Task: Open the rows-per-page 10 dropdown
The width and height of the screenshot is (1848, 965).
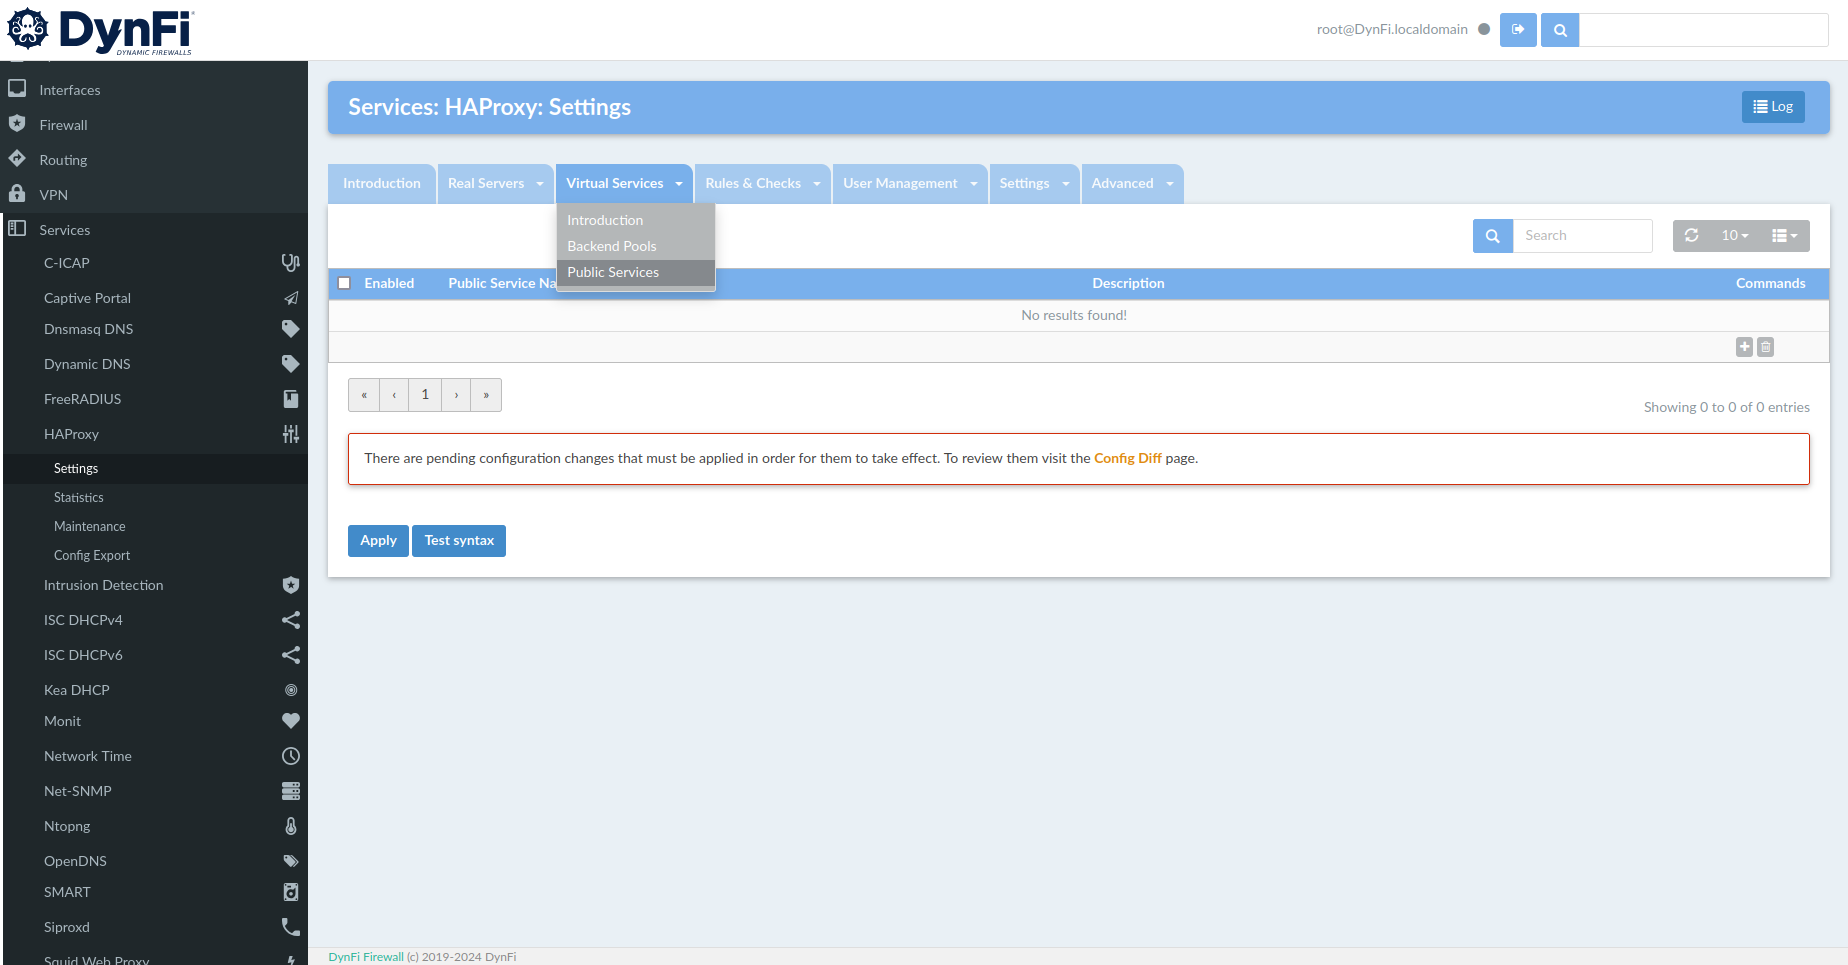Action: [x=1735, y=236]
